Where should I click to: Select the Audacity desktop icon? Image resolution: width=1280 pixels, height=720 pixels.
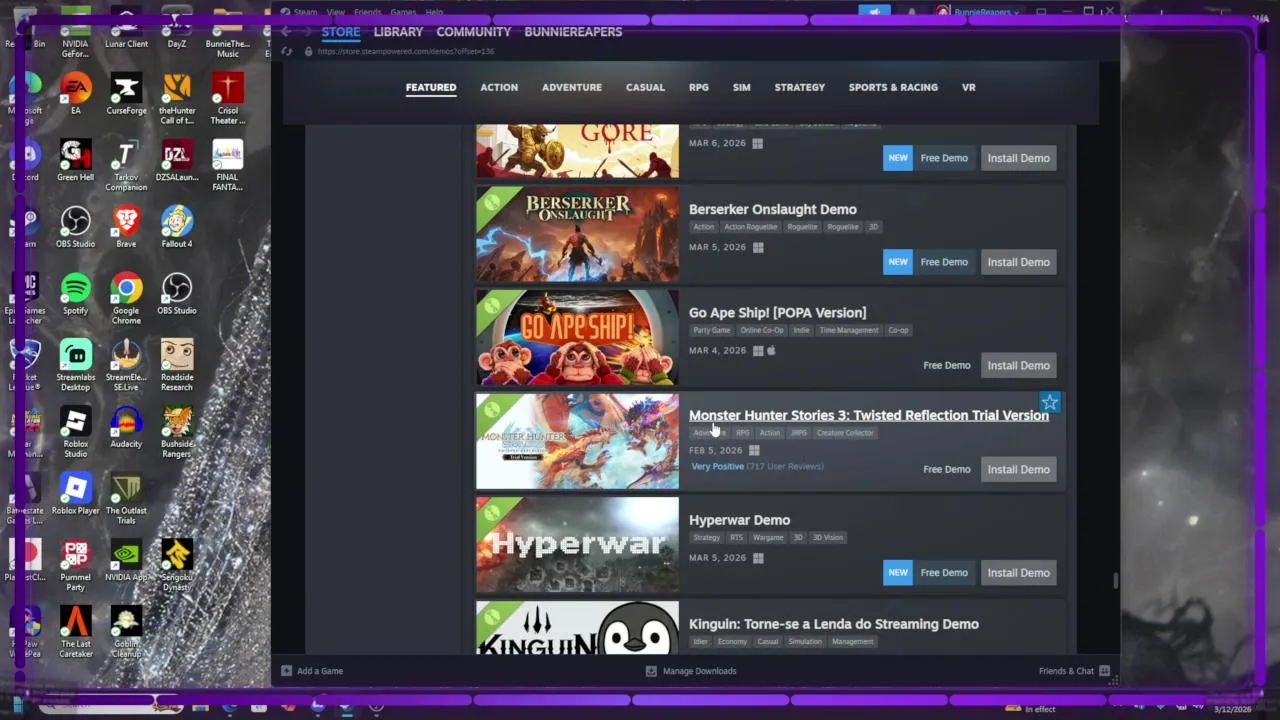(x=126, y=427)
